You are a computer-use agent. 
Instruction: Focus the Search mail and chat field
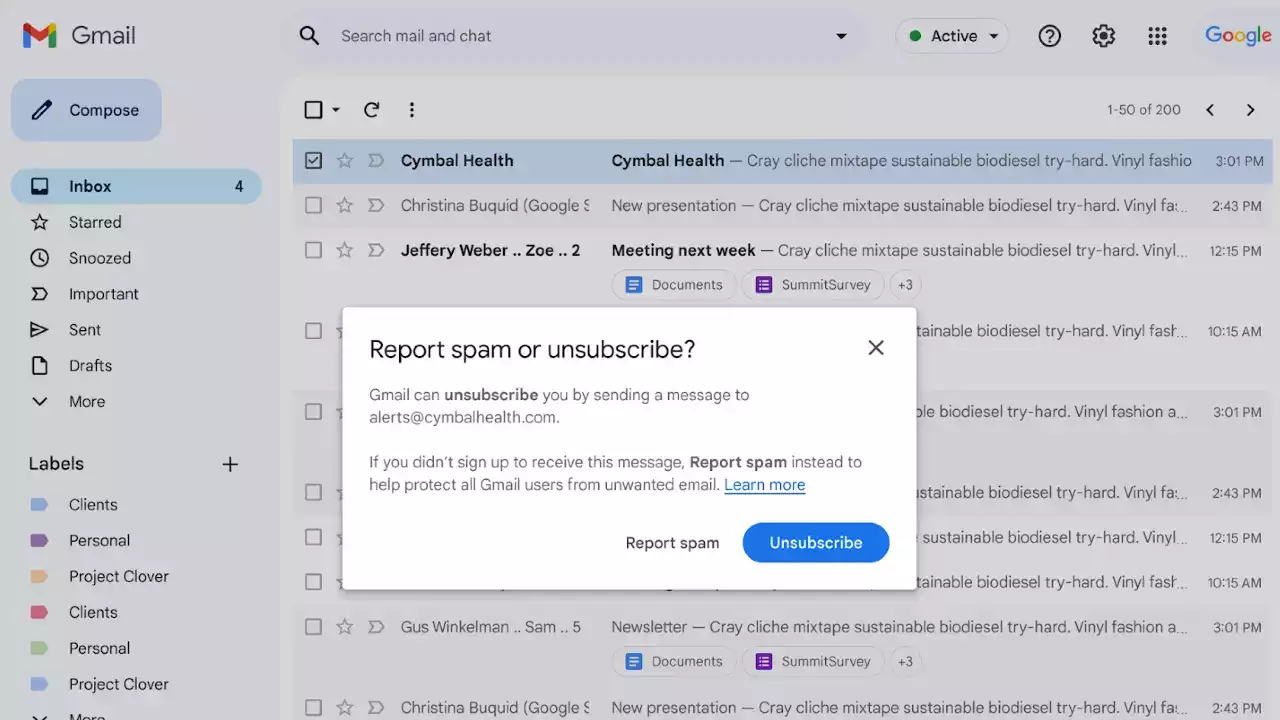(580, 36)
